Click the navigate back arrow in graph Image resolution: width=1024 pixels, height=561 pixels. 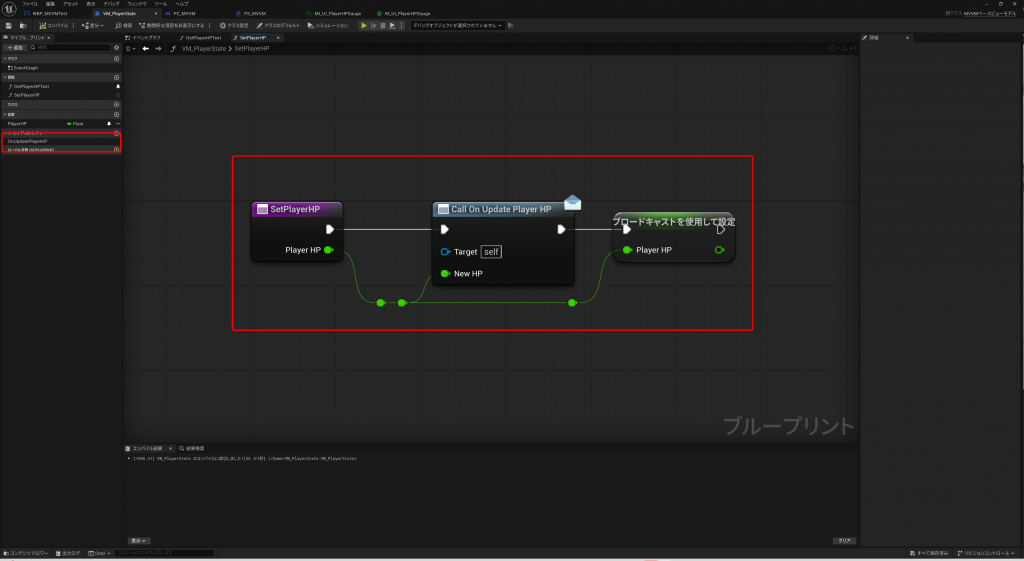[145, 48]
